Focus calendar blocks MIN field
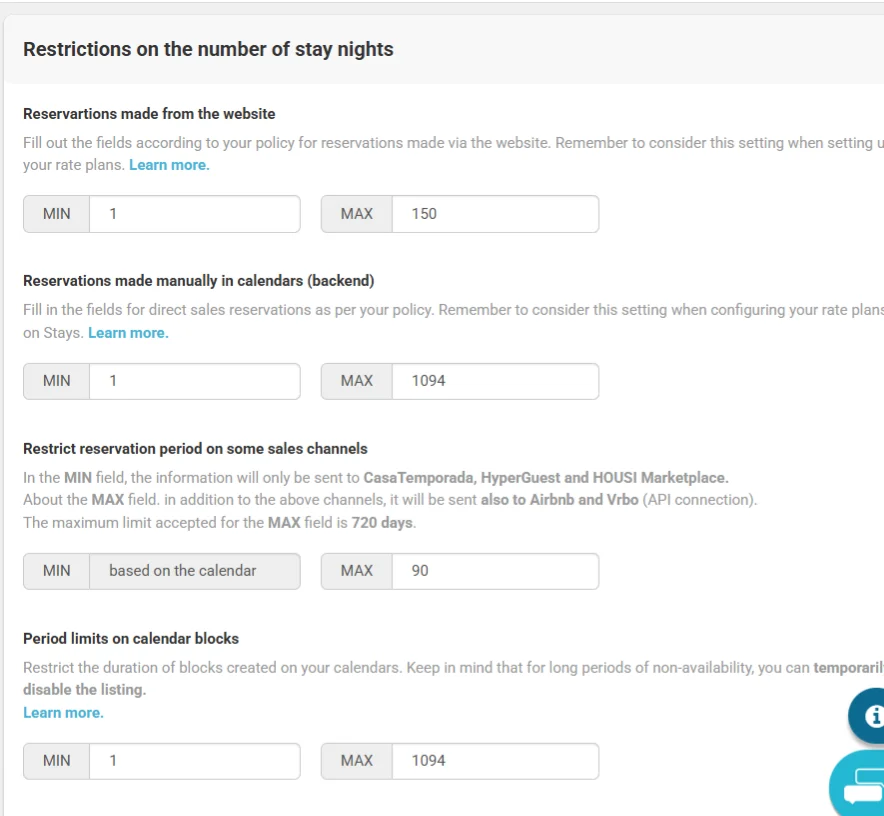 pos(195,761)
